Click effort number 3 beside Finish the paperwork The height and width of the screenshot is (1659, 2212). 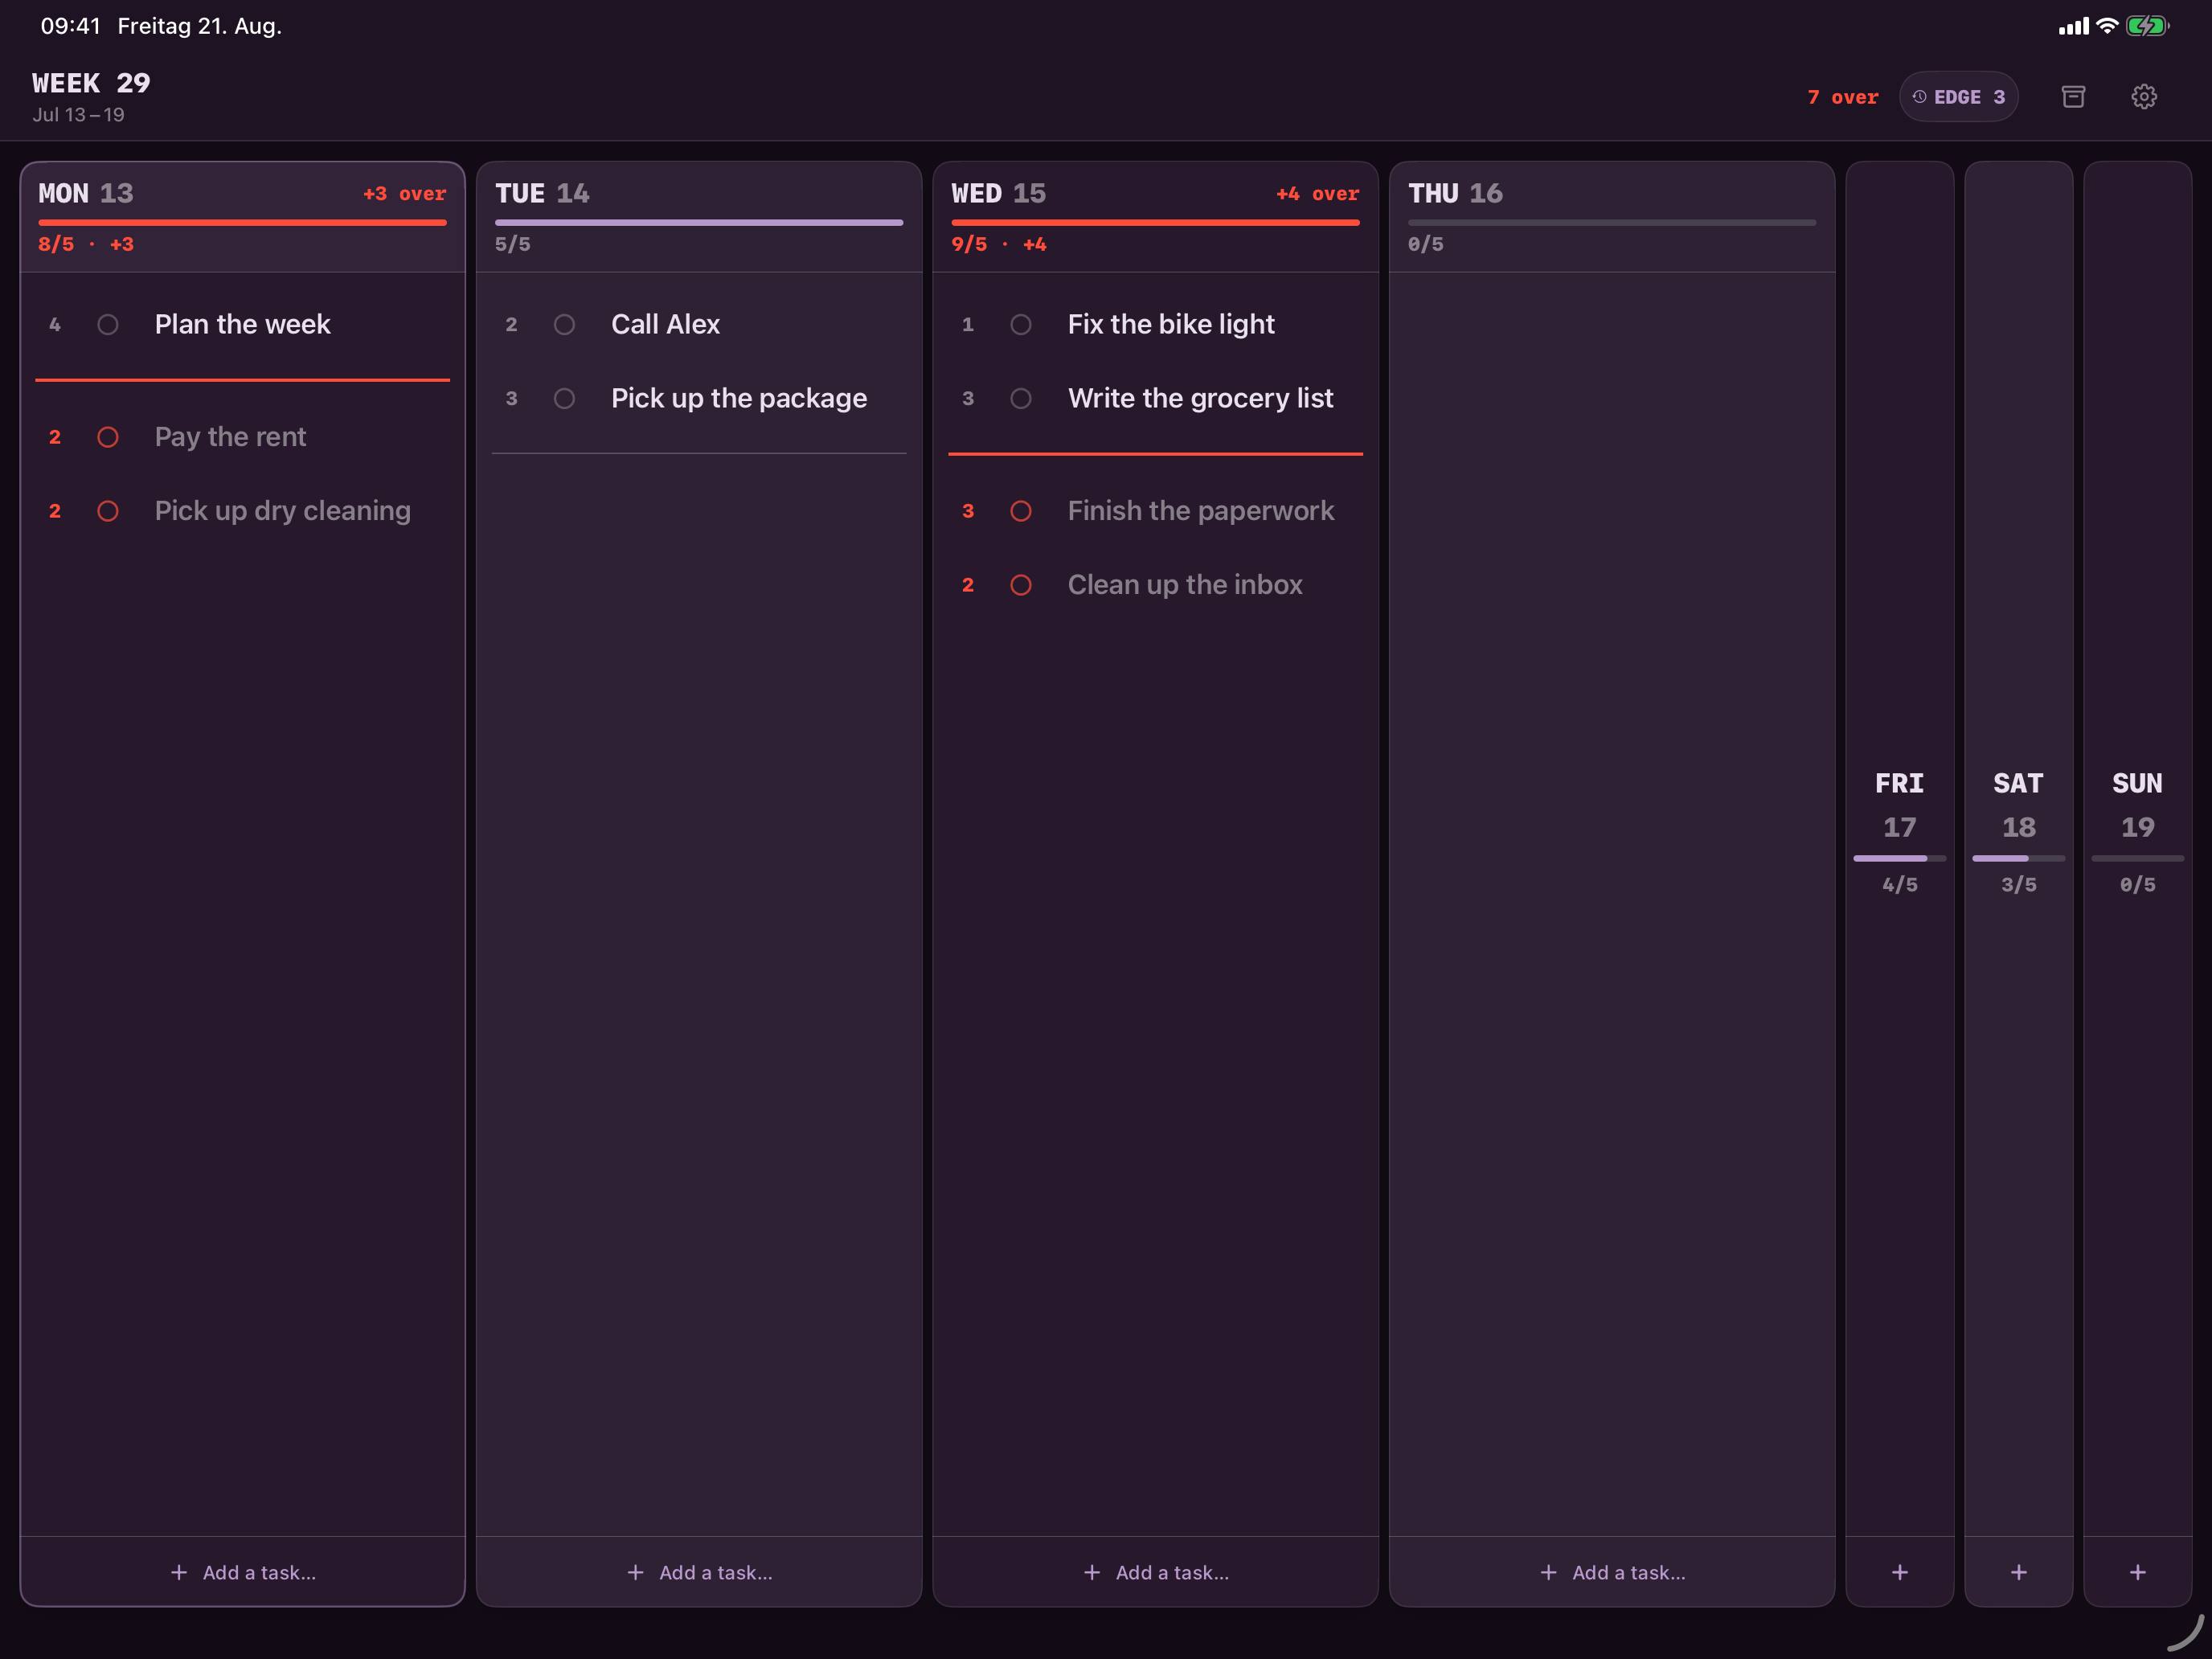pyautogui.click(x=968, y=511)
